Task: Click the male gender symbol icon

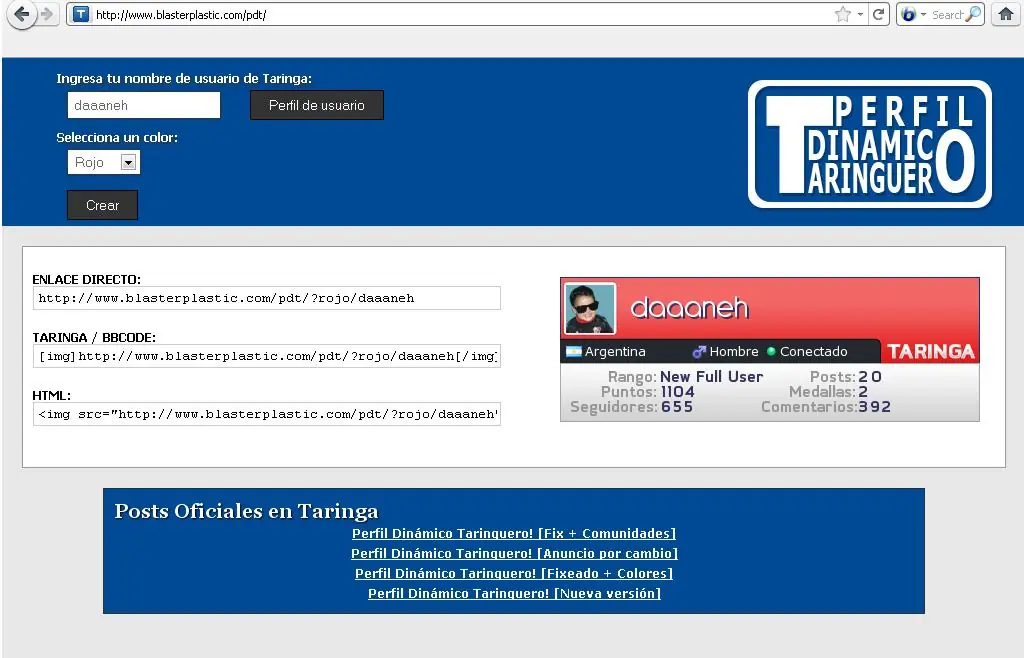Action: tap(699, 352)
